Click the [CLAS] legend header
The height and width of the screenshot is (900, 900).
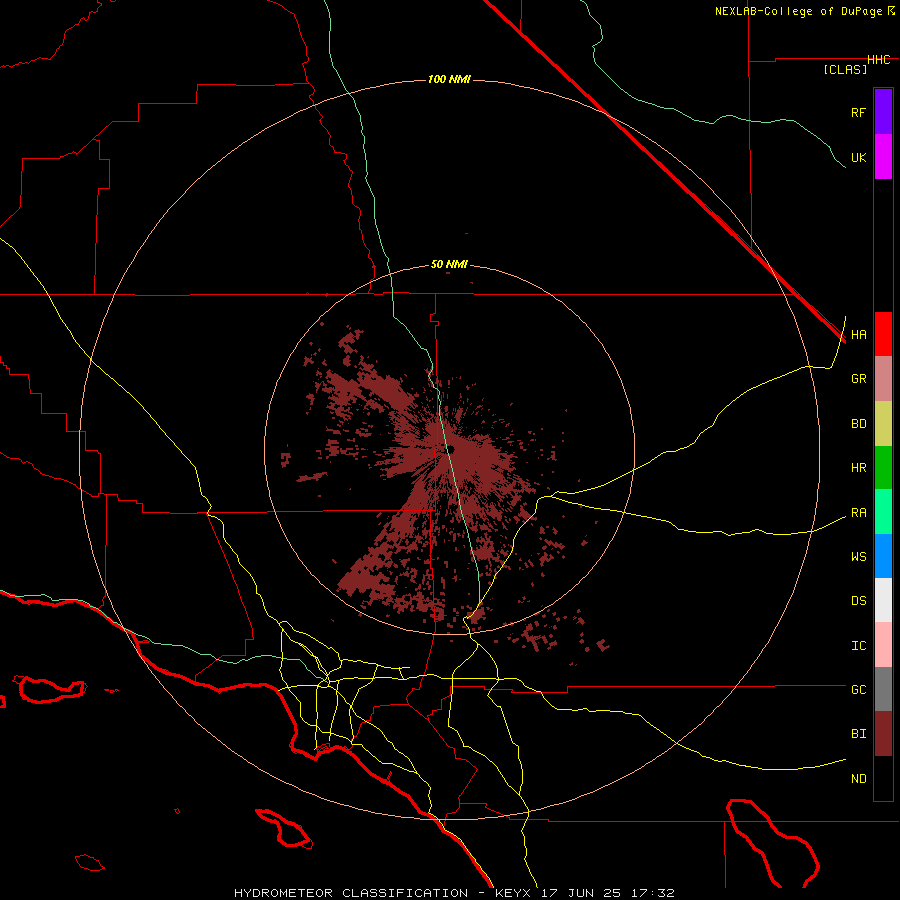coord(845,69)
